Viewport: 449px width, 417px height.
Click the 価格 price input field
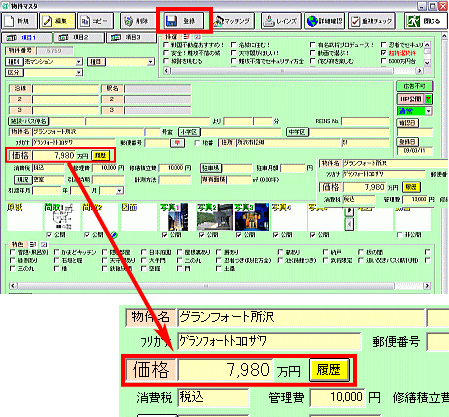pos(54,155)
